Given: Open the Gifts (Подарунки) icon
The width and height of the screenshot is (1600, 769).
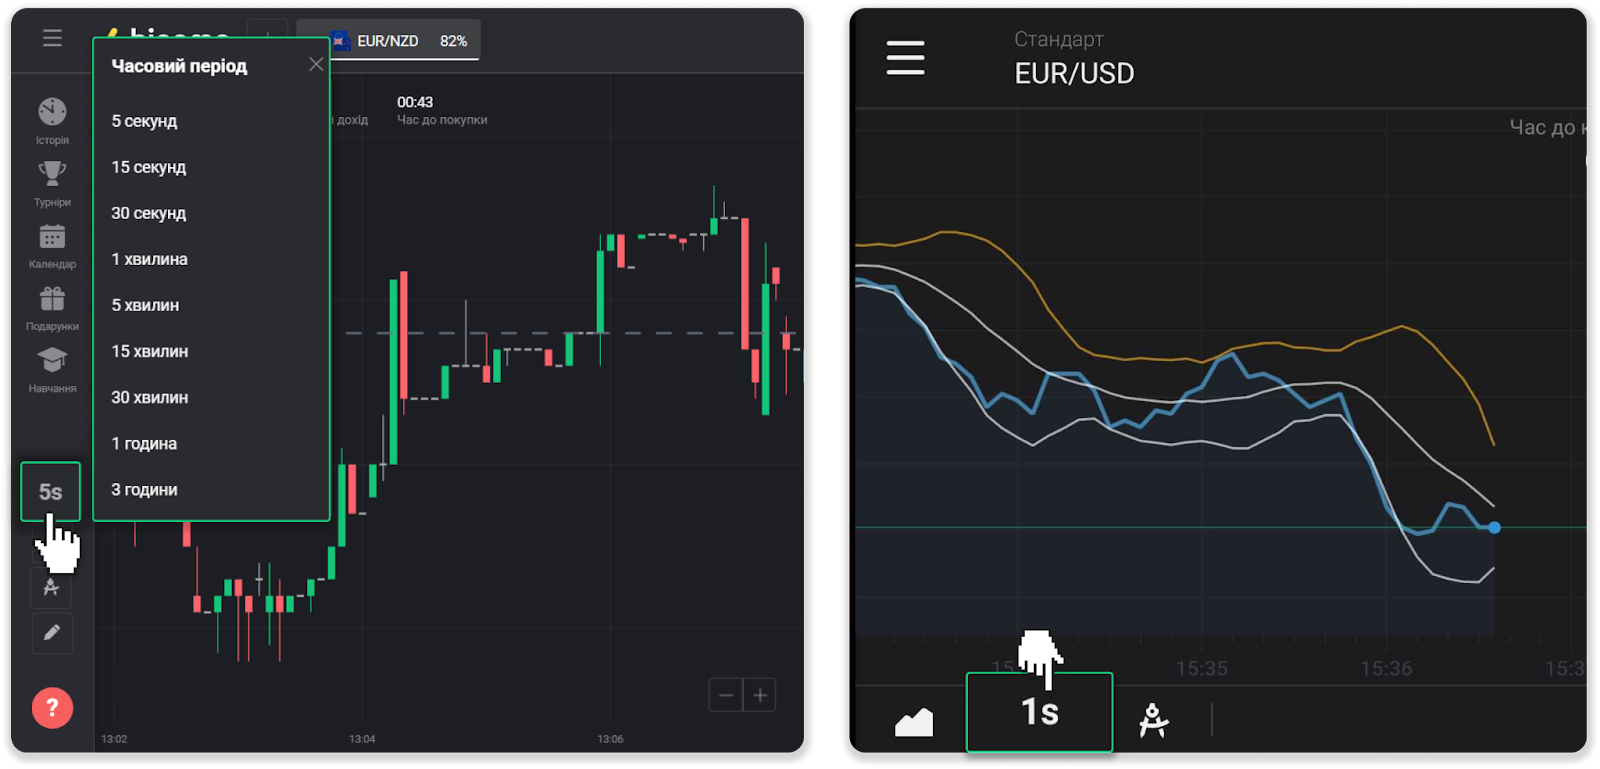Looking at the screenshot, I should (x=52, y=299).
